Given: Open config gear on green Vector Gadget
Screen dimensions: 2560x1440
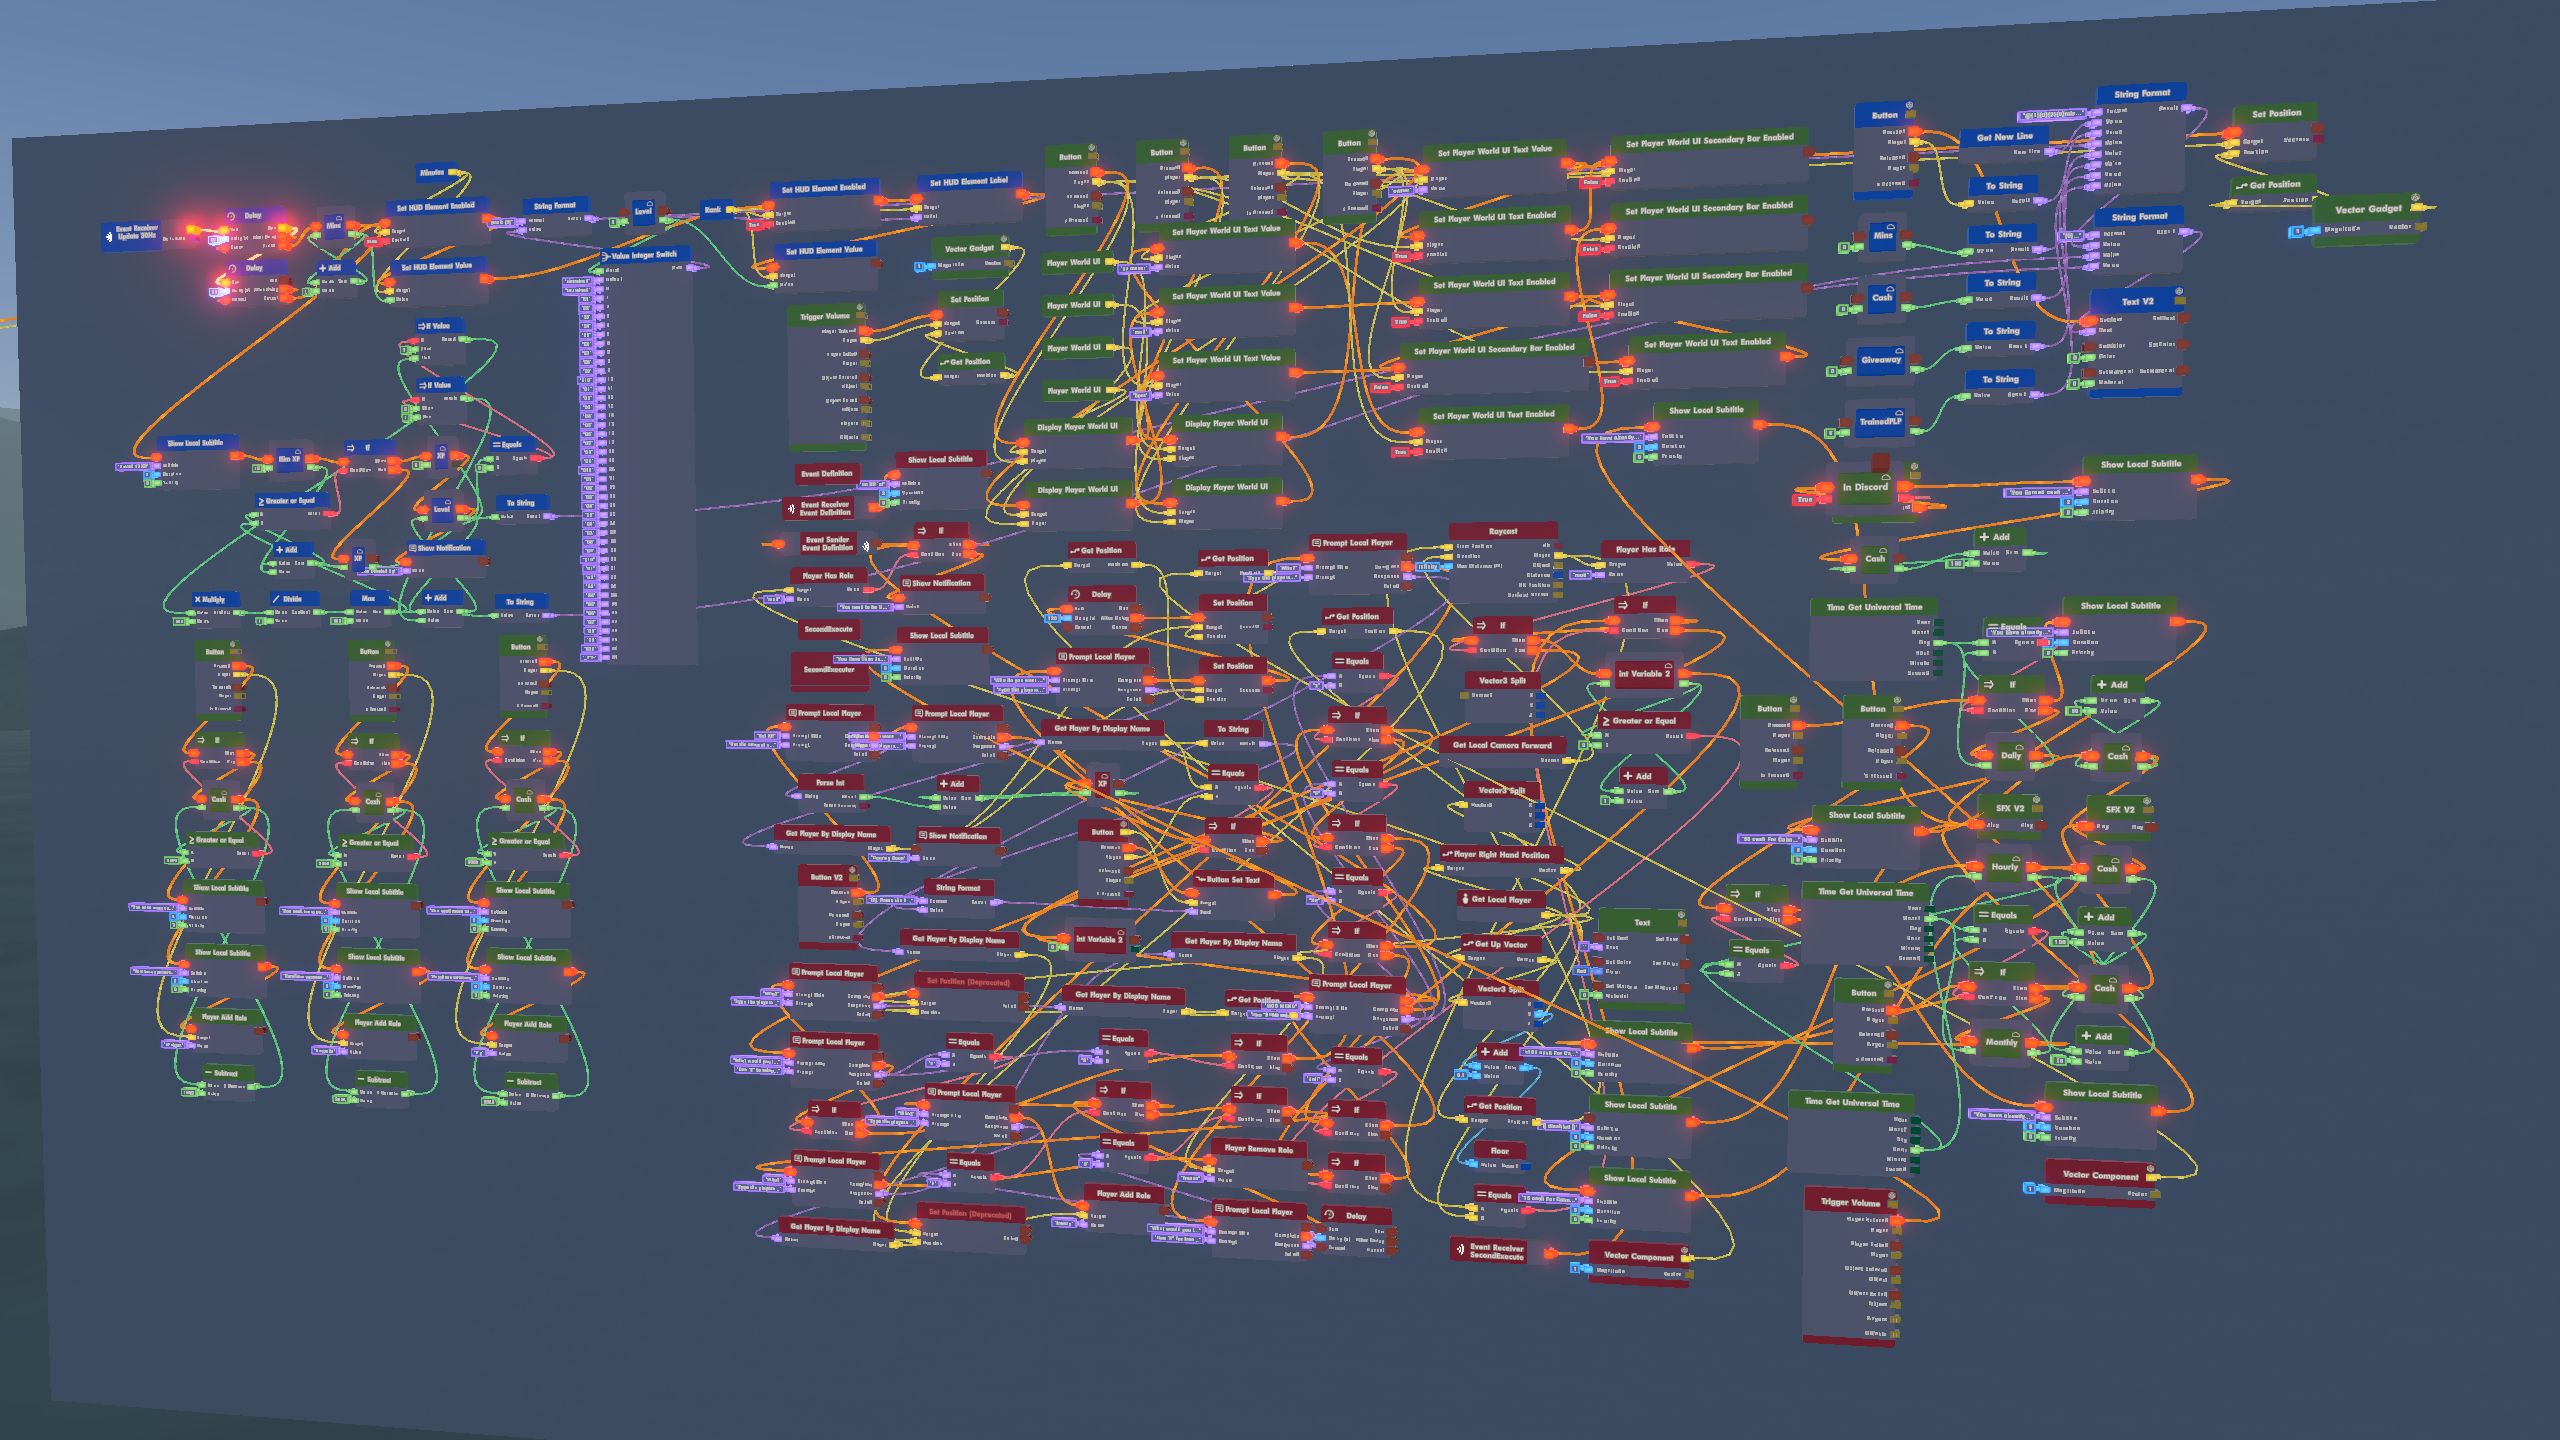Looking at the screenshot, I should pyautogui.click(x=2415, y=198).
